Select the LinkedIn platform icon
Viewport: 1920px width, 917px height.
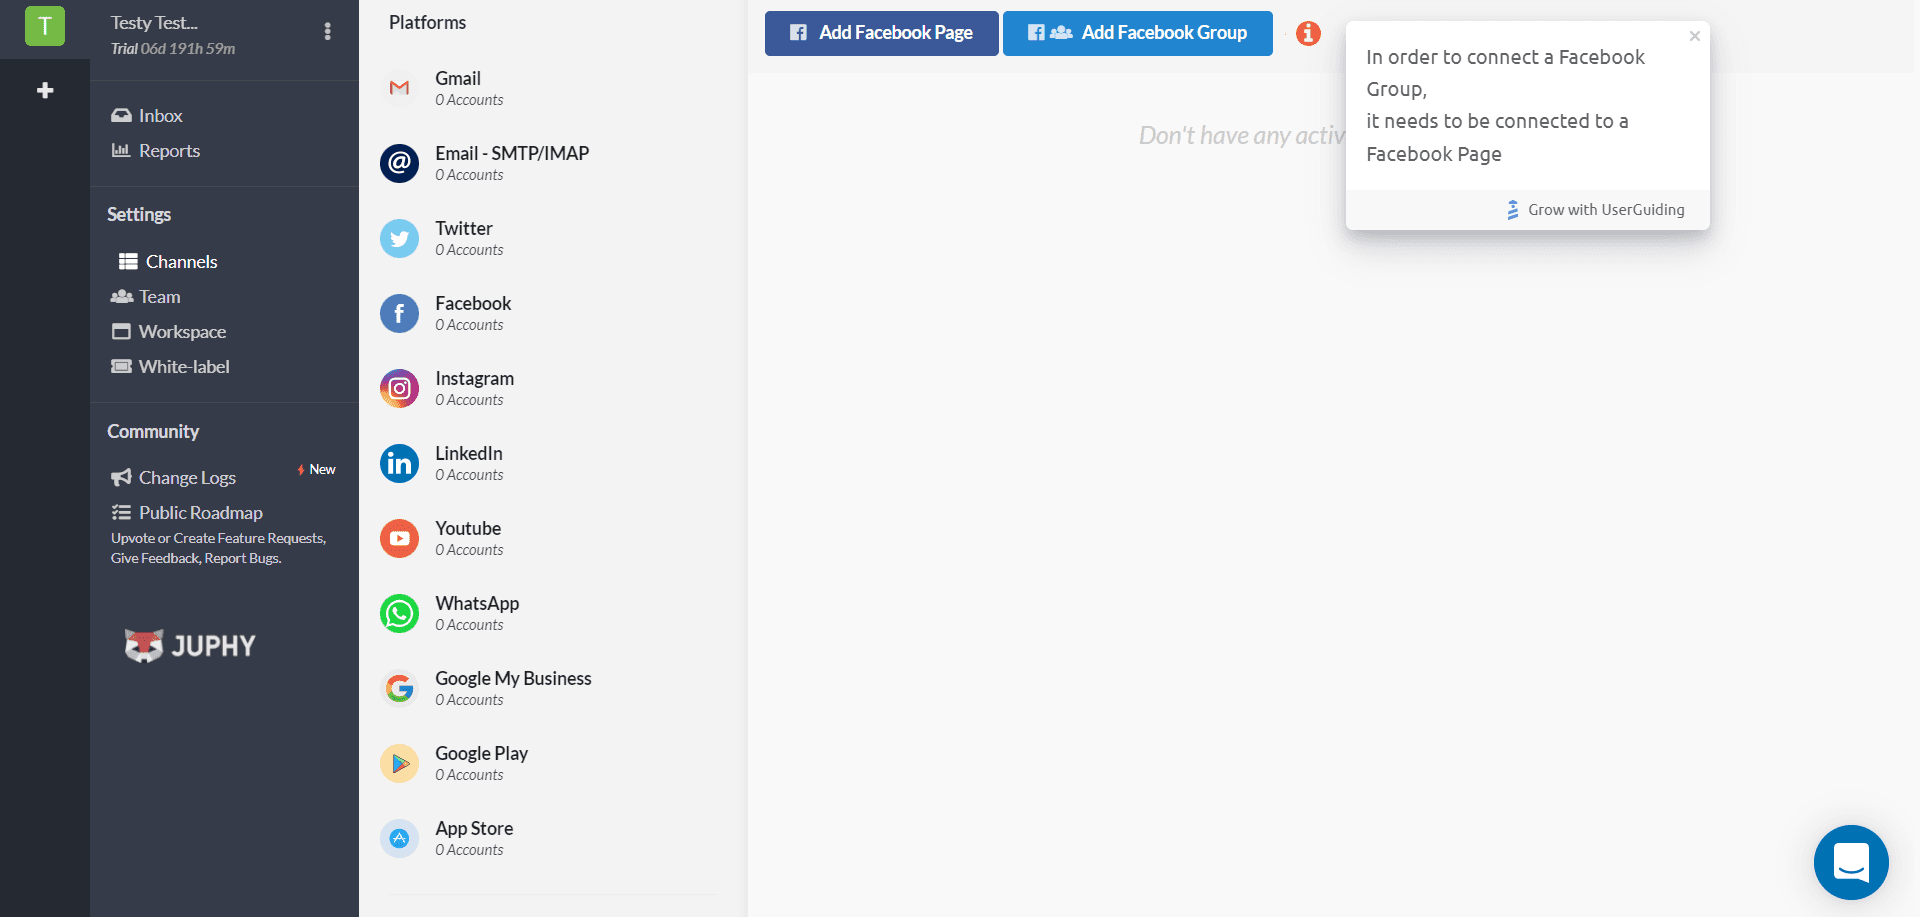point(399,463)
